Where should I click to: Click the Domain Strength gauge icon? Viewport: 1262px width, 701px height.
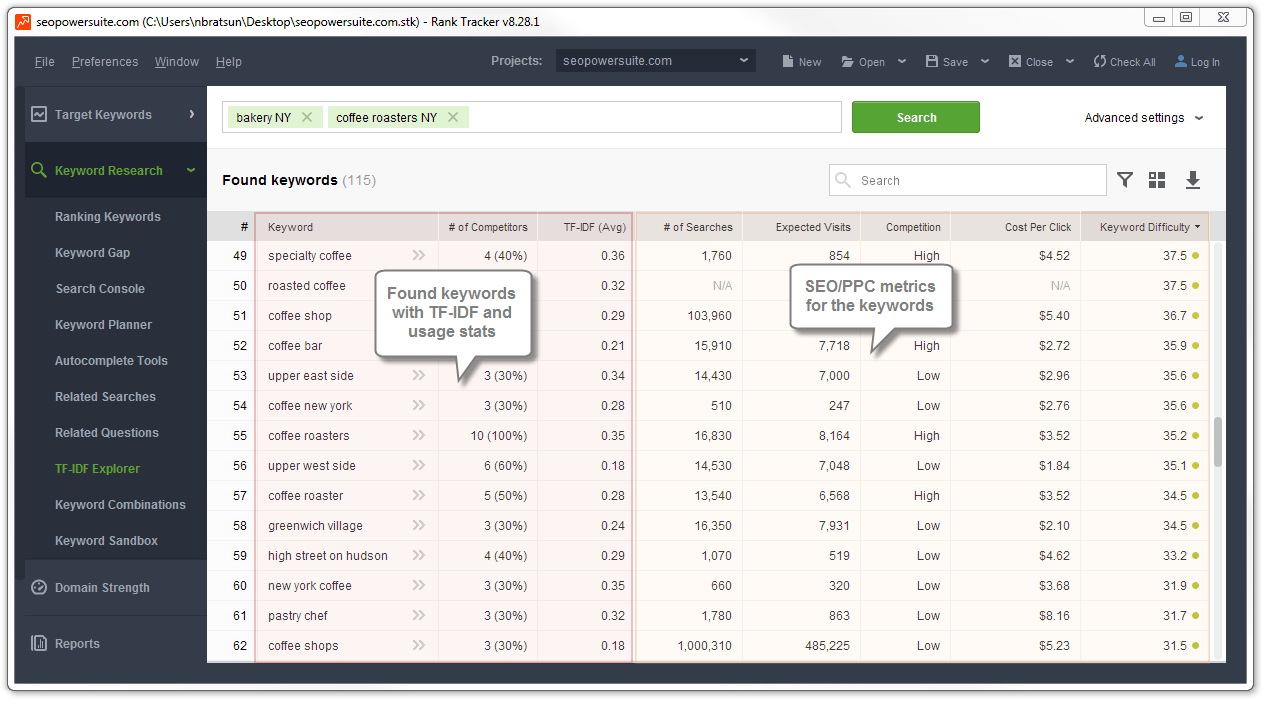(39, 587)
